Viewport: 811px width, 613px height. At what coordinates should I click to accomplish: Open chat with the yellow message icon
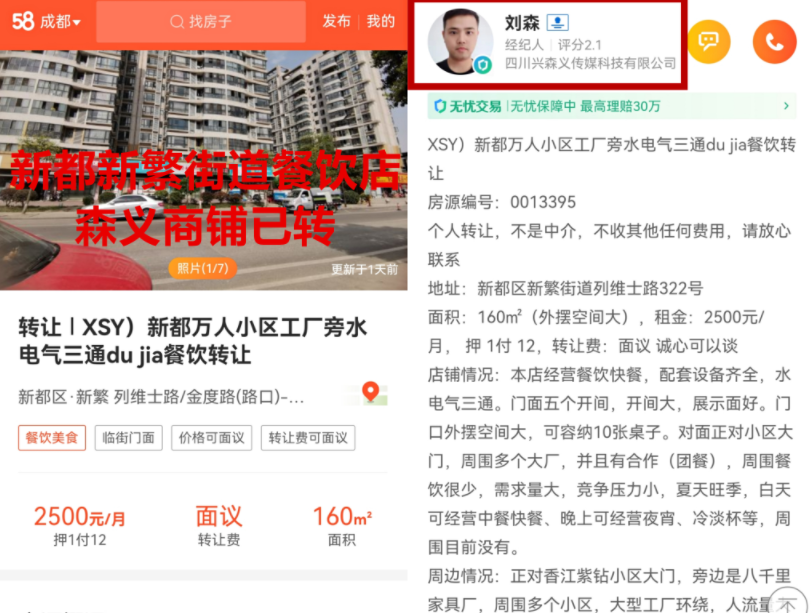click(709, 41)
